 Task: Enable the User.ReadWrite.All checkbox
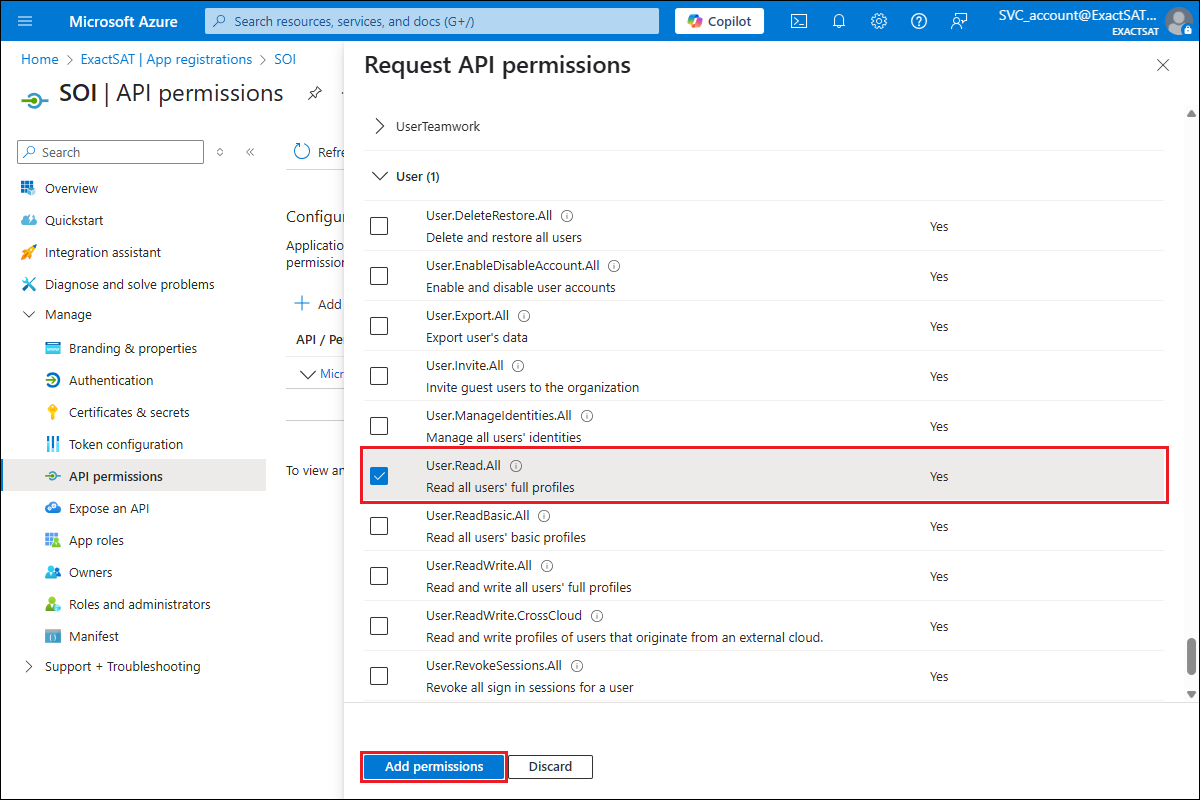(379, 576)
